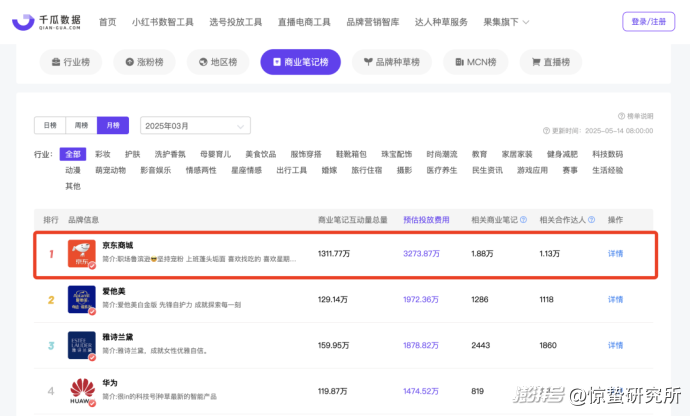Viewport: 690px width, 416px height.
Task: Open 详情 for 雅诗兰黛
Action: pyautogui.click(x=615, y=345)
